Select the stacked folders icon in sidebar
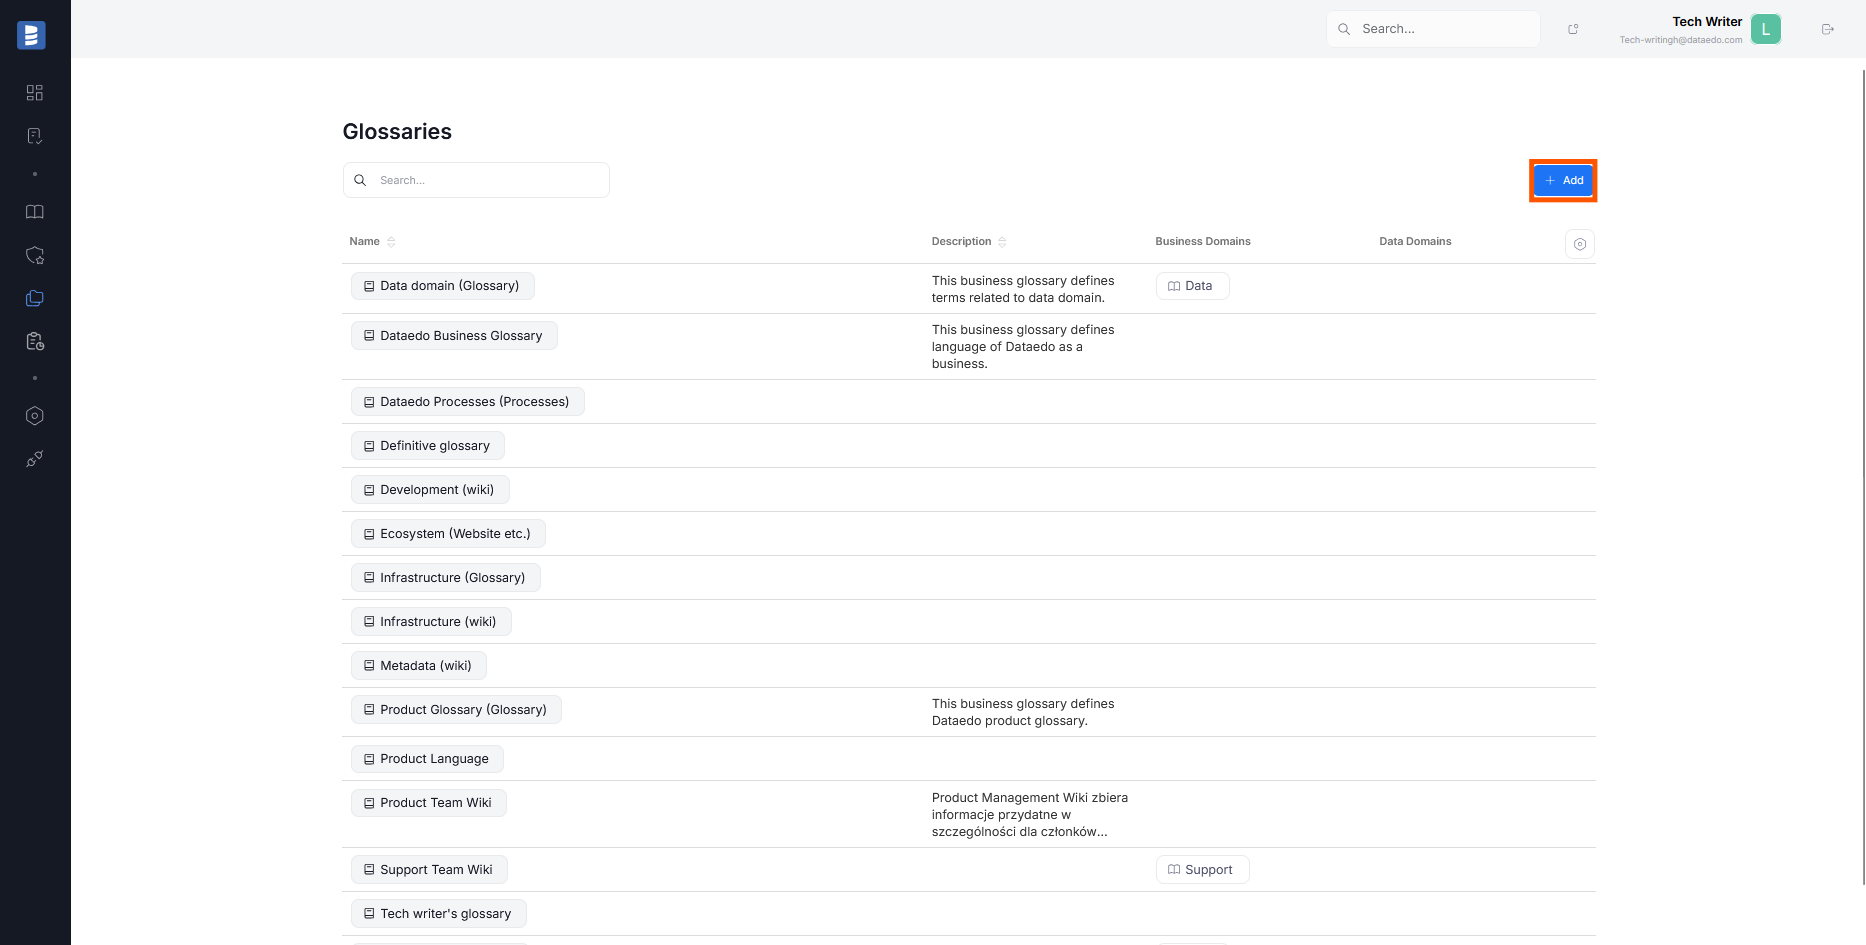This screenshot has height=945, width=1866. [x=35, y=298]
